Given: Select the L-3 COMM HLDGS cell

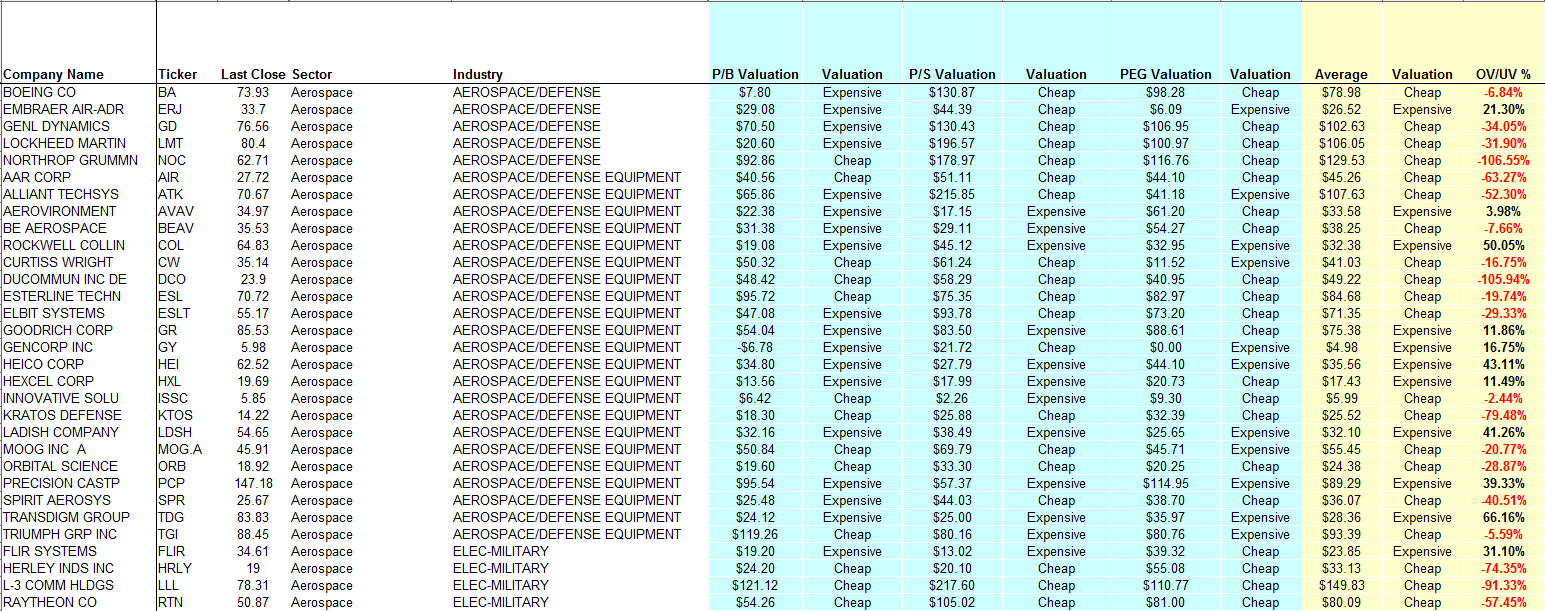Looking at the screenshot, I should (x=58, y=585).
